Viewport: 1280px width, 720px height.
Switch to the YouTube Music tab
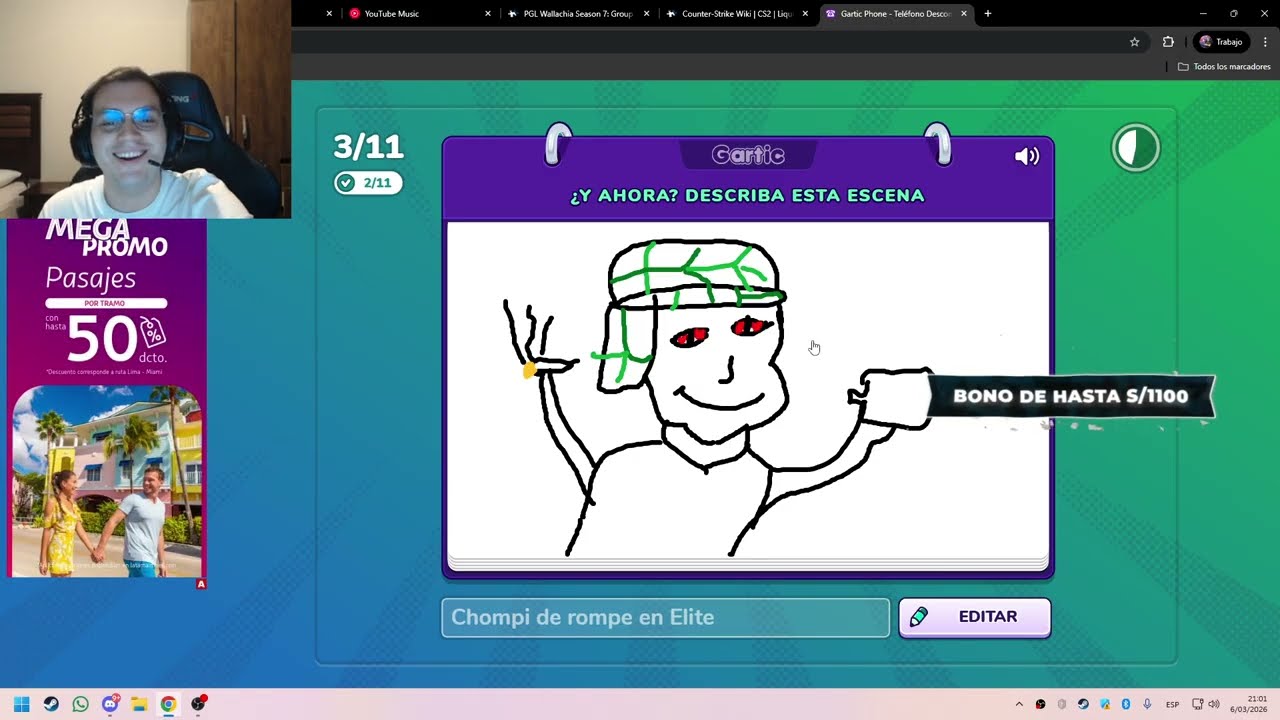(391, 14)
